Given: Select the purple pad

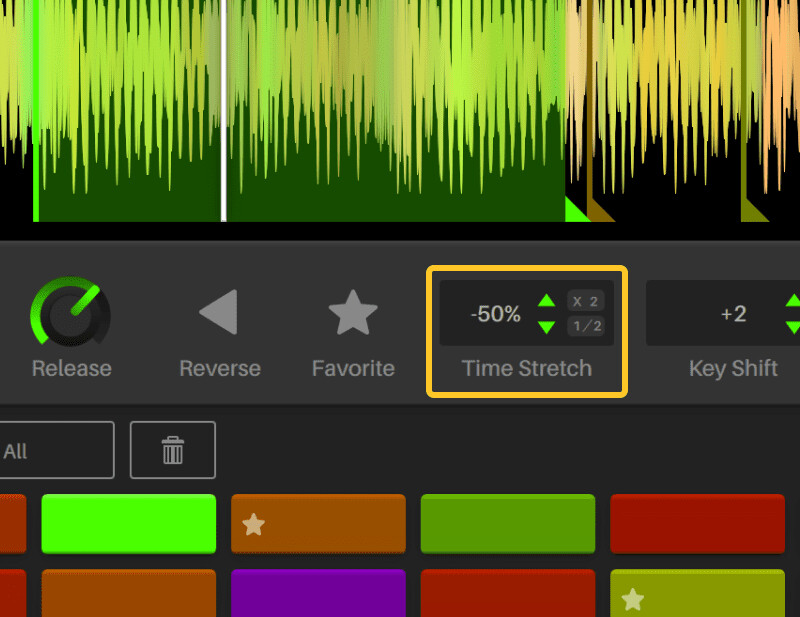Looking at the screenshot, I should (318, 593).
